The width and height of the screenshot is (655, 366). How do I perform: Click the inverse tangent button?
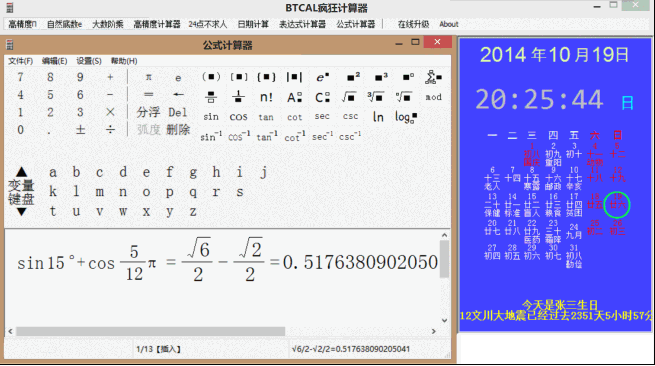pyautogui.click(x=267, y=136)
